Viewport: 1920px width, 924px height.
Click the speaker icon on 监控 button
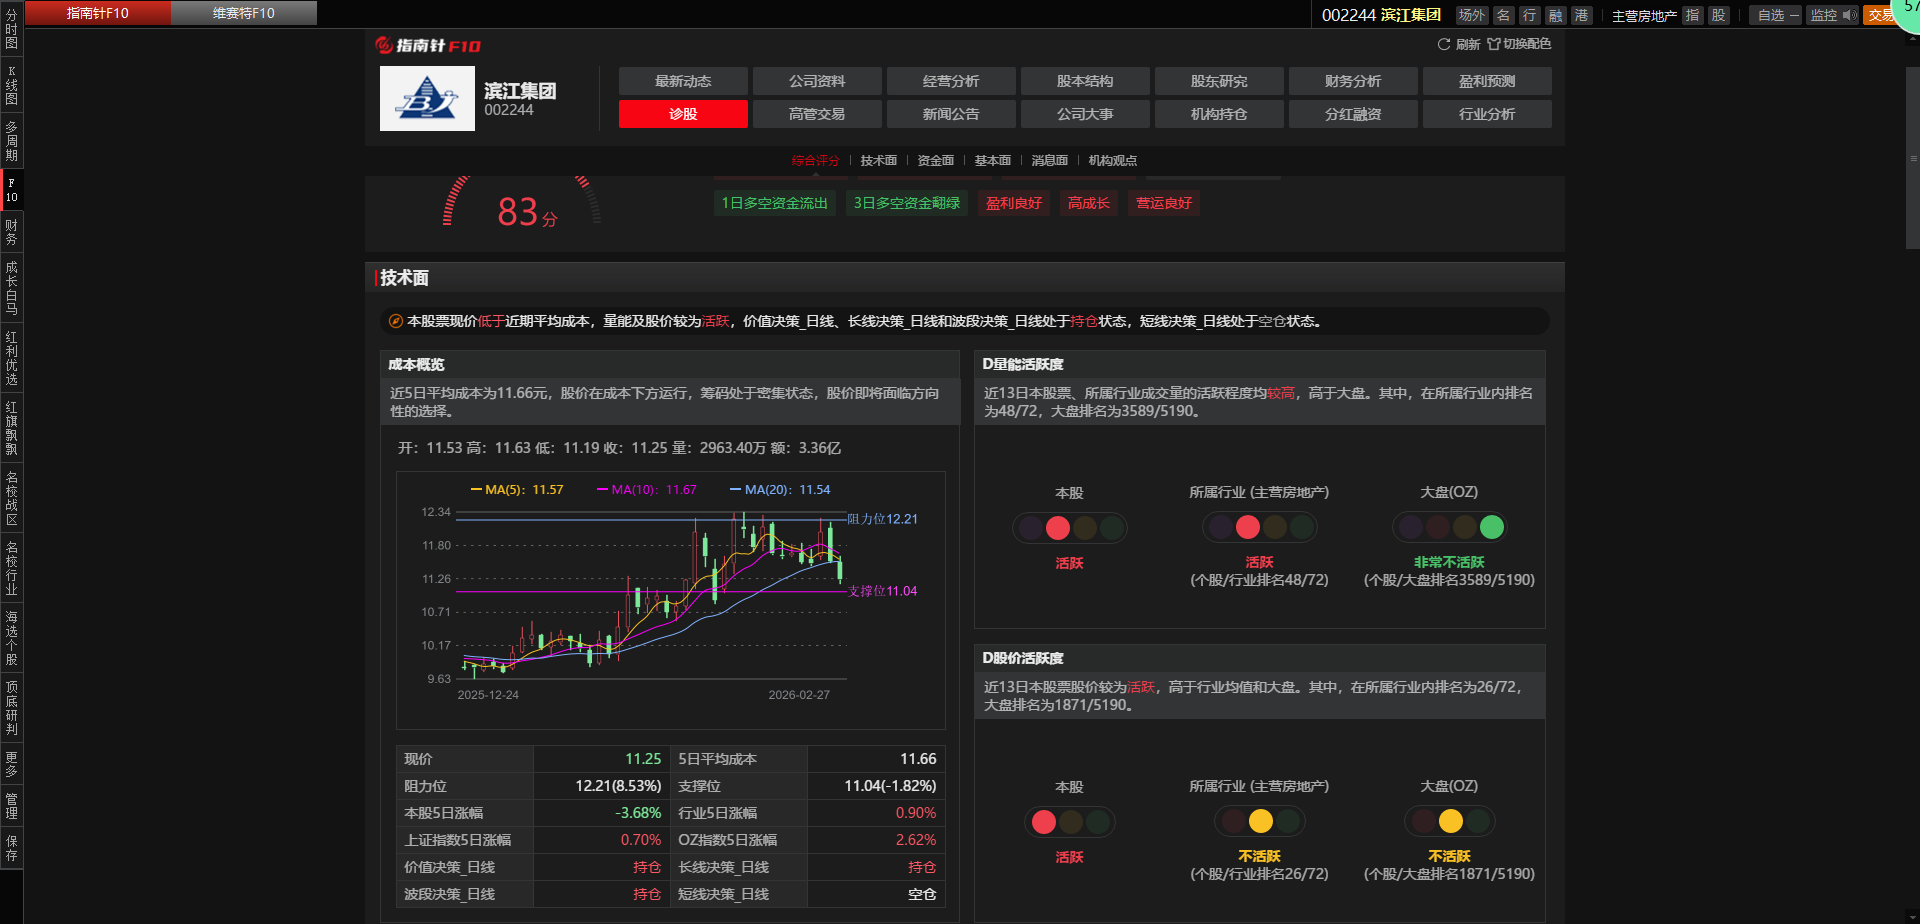click(x=1850, y=15)
